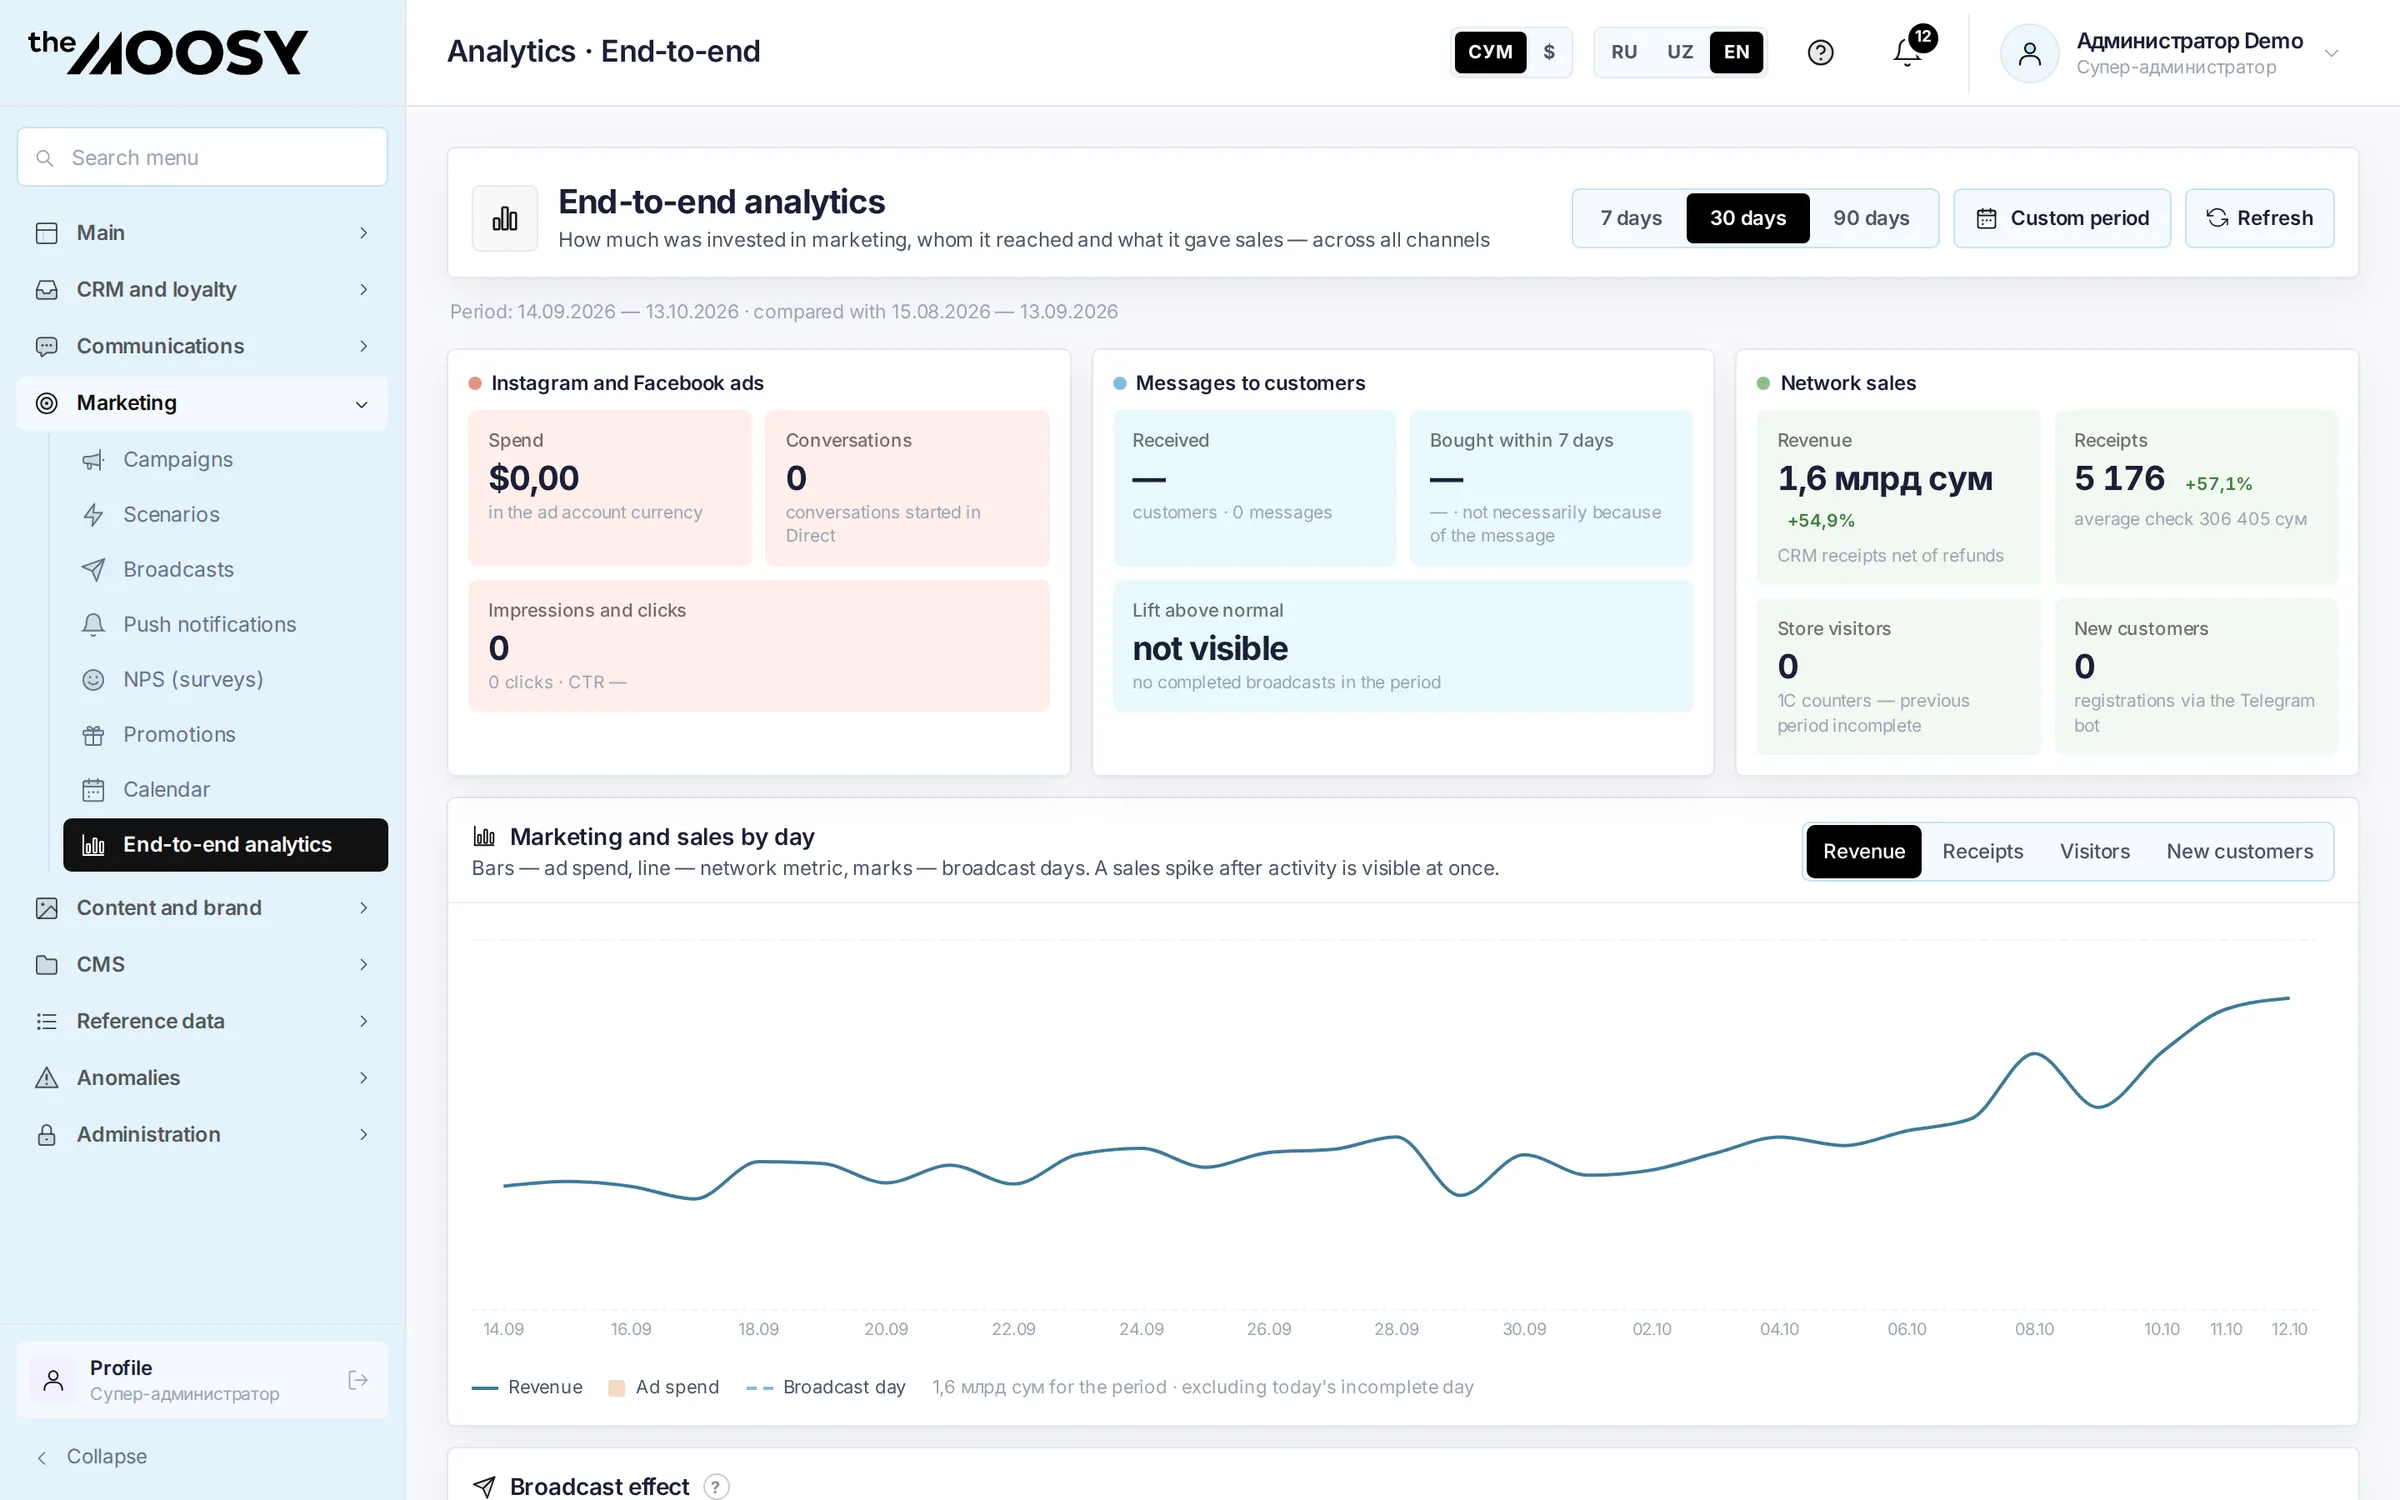Click the Search menu field

point(202,157)
